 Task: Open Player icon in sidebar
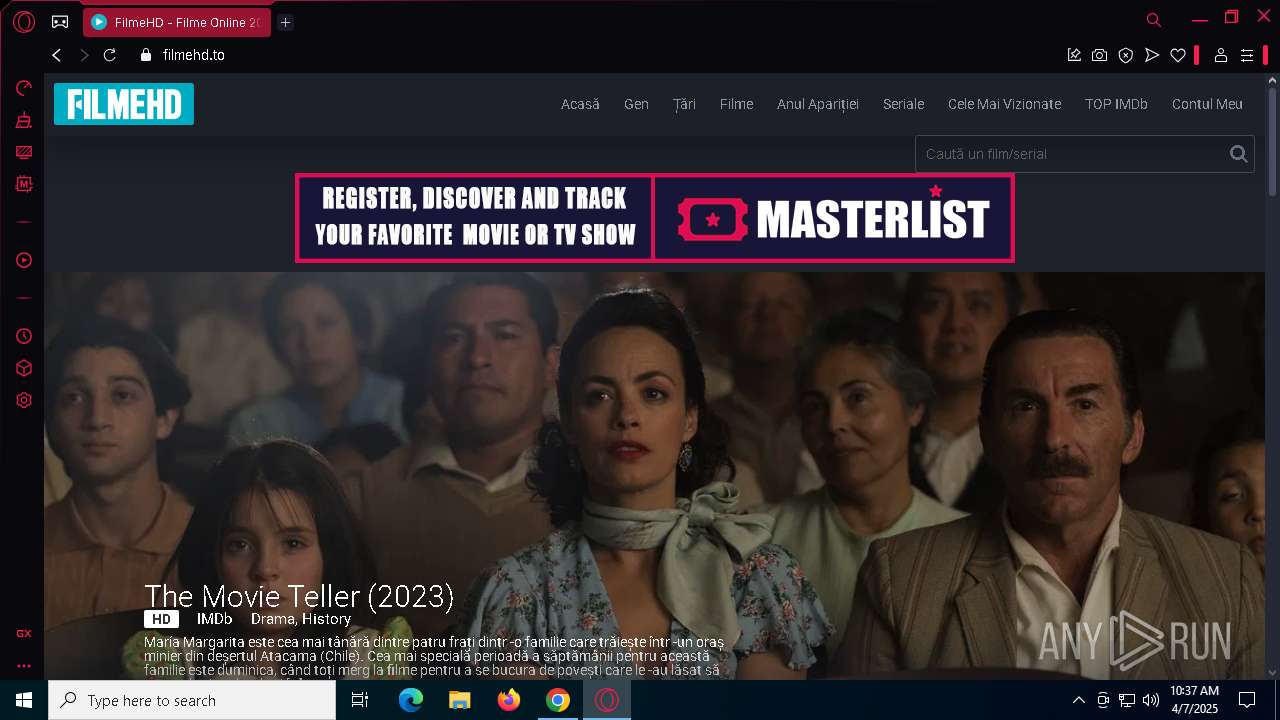click(24, 260)
